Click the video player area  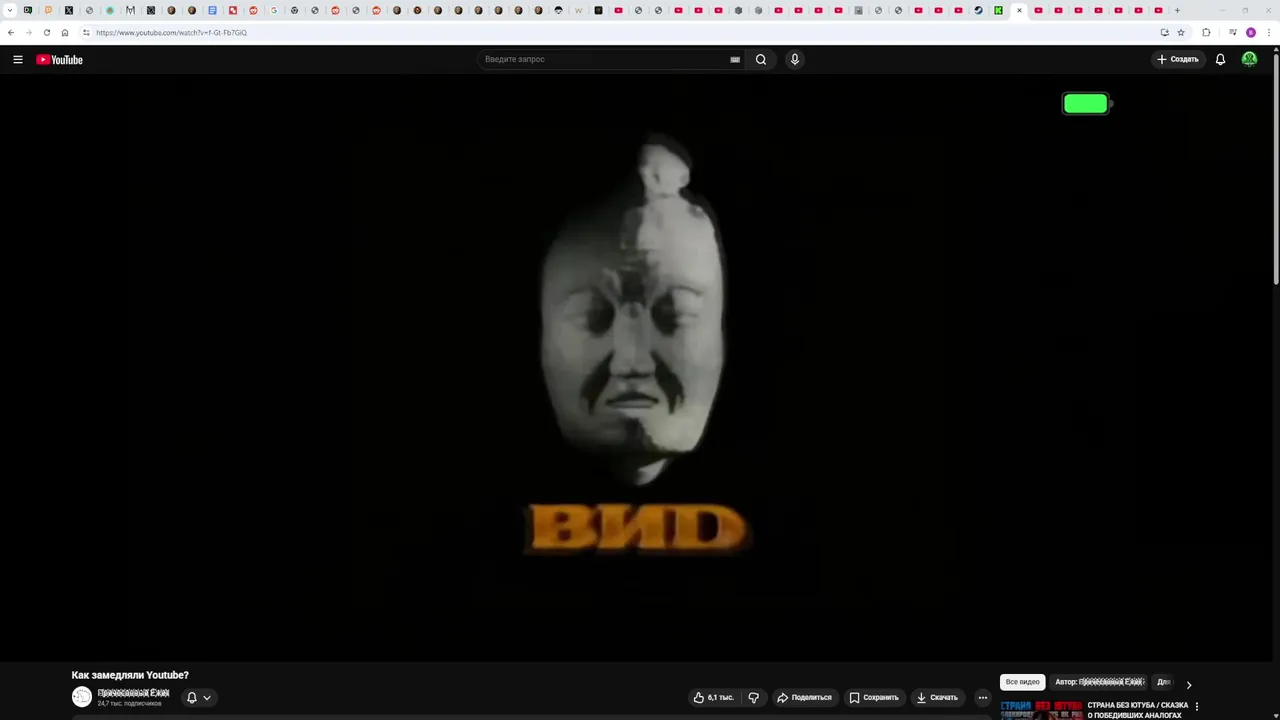pos(636,366)
